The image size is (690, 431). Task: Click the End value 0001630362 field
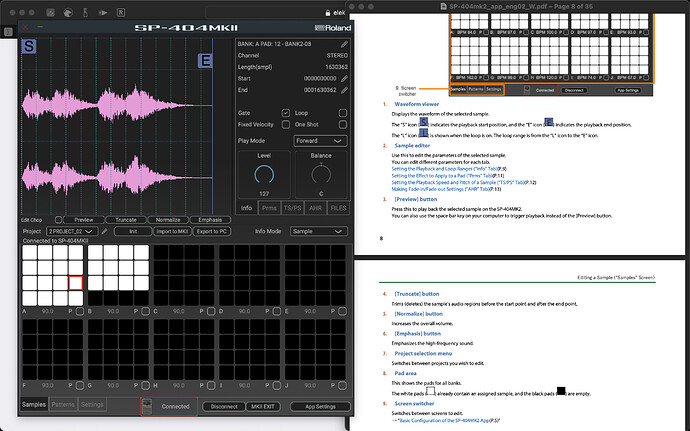[320, 90]
